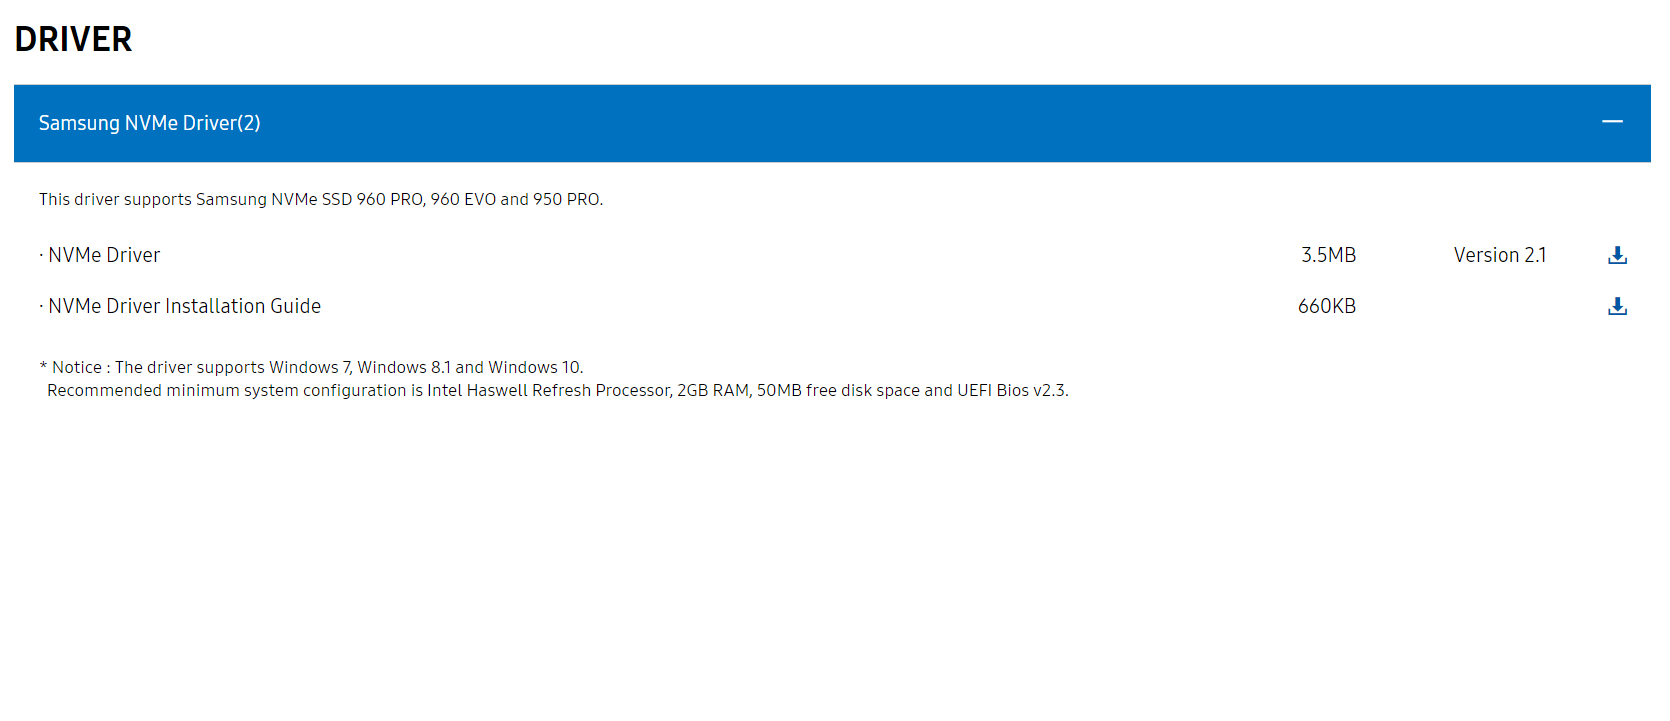Click "This driver supports" at the description start
This screenshot has height=721, width=1670.
(115, 199)
